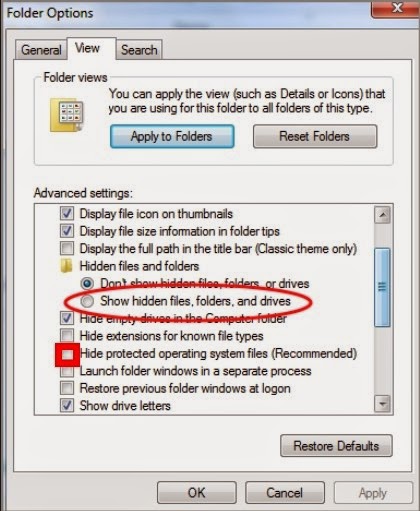Uncheck Show drive letters
Viewport: 420px width, 511px height.
click(67, 405)
